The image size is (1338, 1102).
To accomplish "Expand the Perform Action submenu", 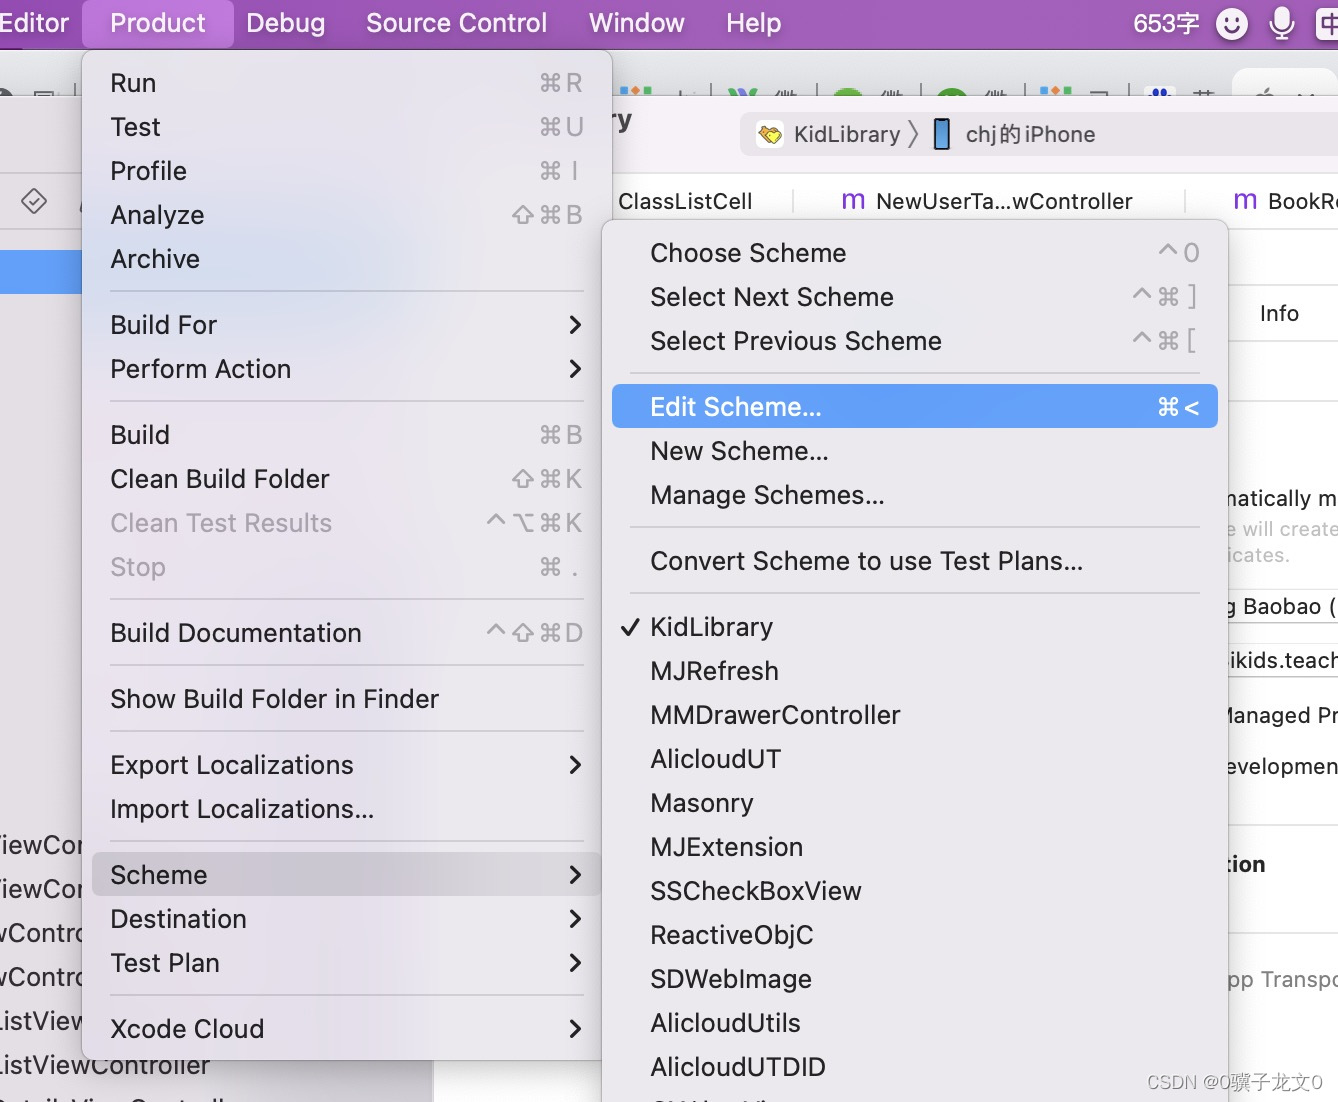I will [x=346, y=369].
